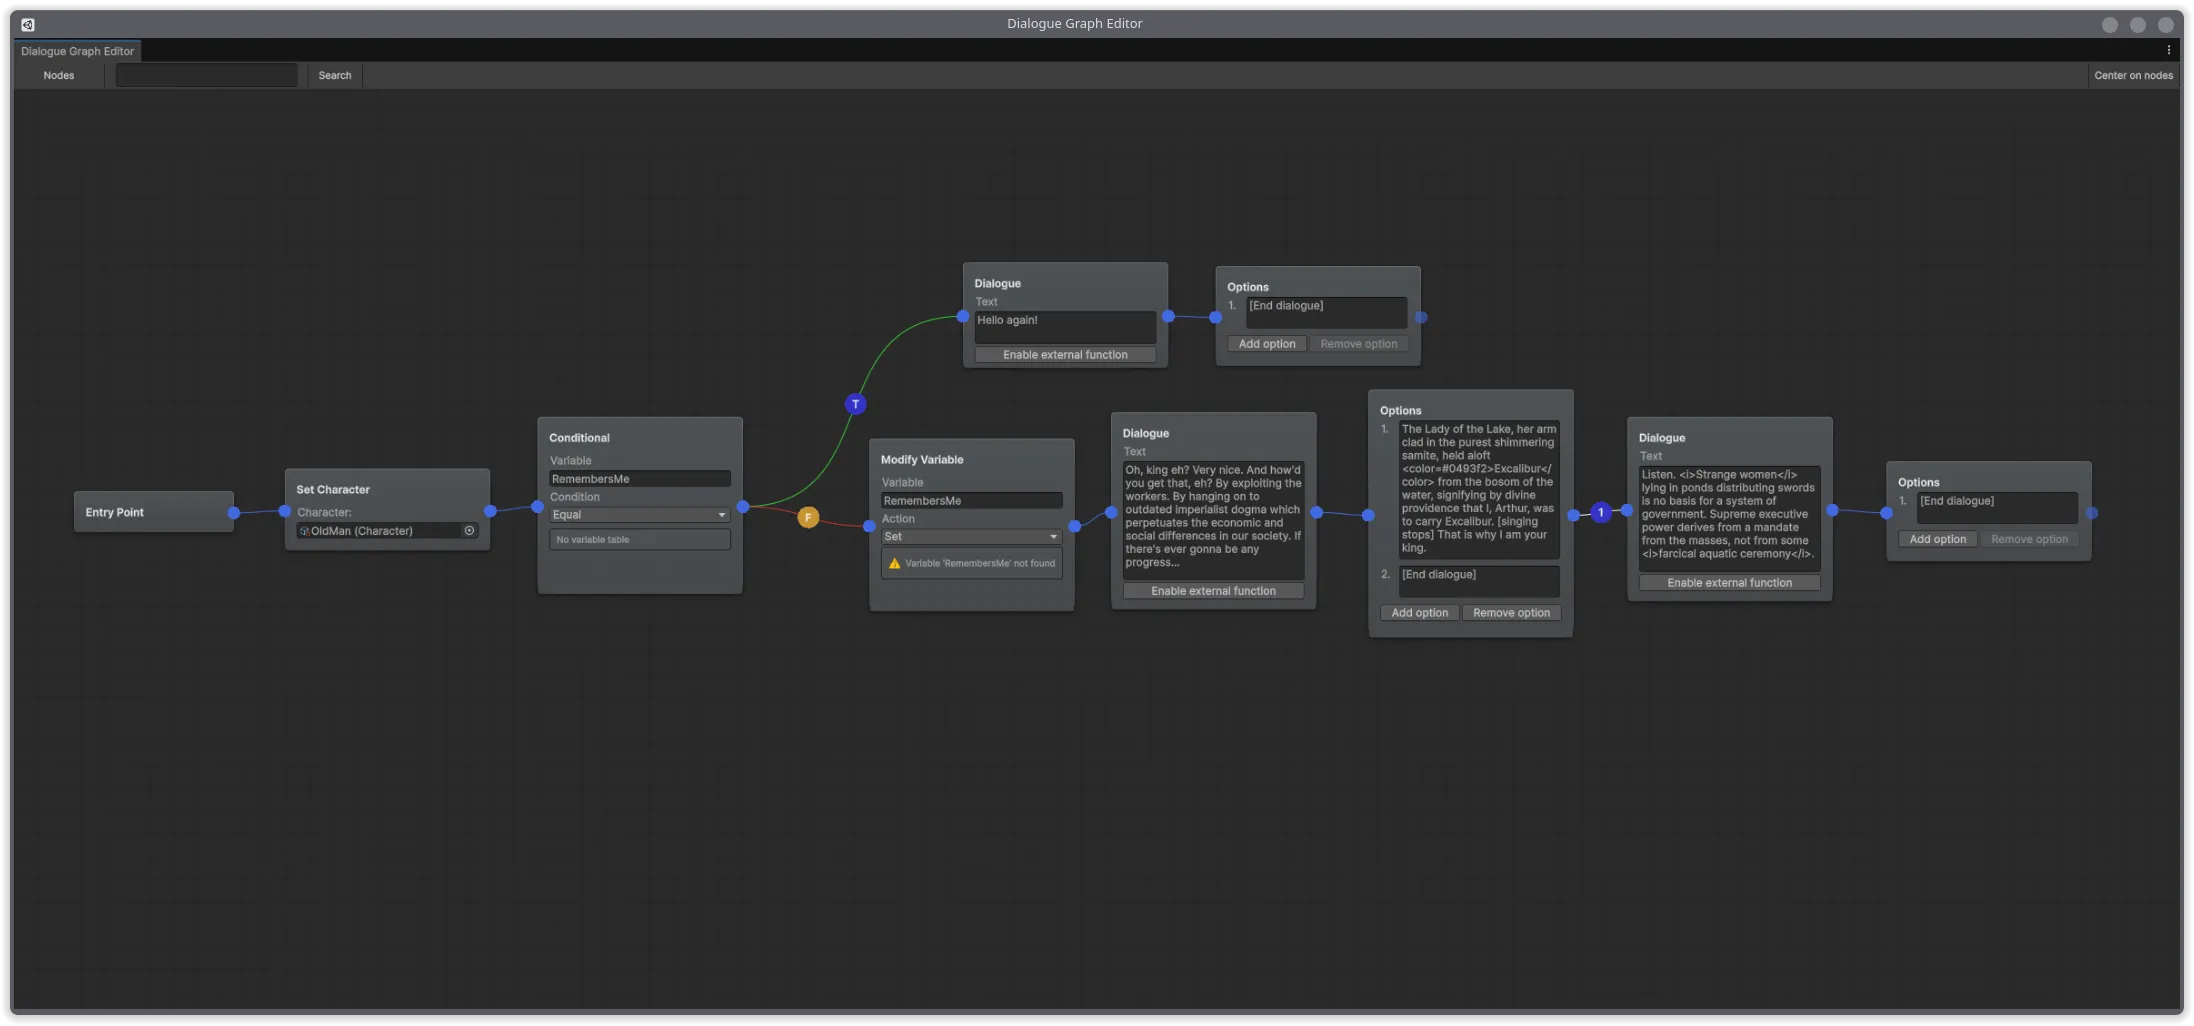Click input port of the Listen Dialogue node
The width and height of the screenshot is (2194, 1026).
[x=1627, y=510]
